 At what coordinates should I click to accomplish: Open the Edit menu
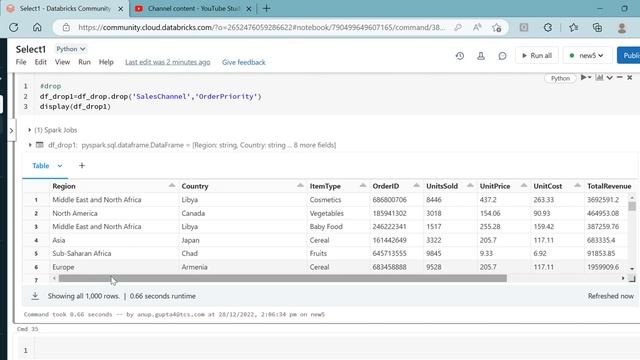click(40, 62)
